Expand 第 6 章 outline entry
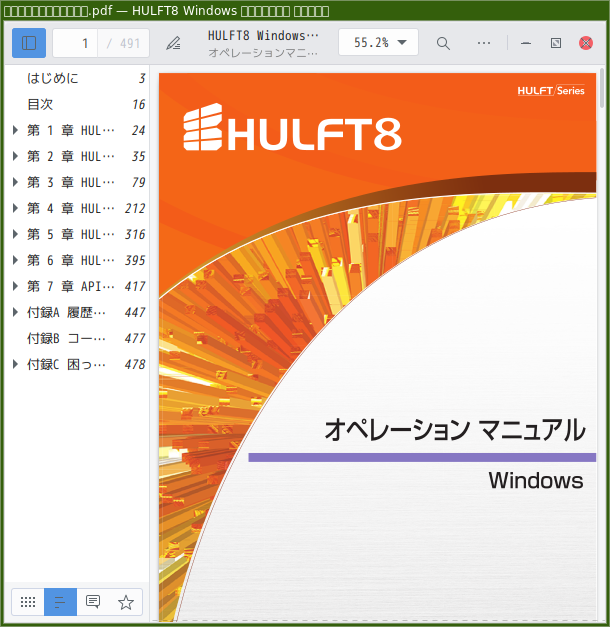Screen dimensions: 610x627 pos(15,260)
